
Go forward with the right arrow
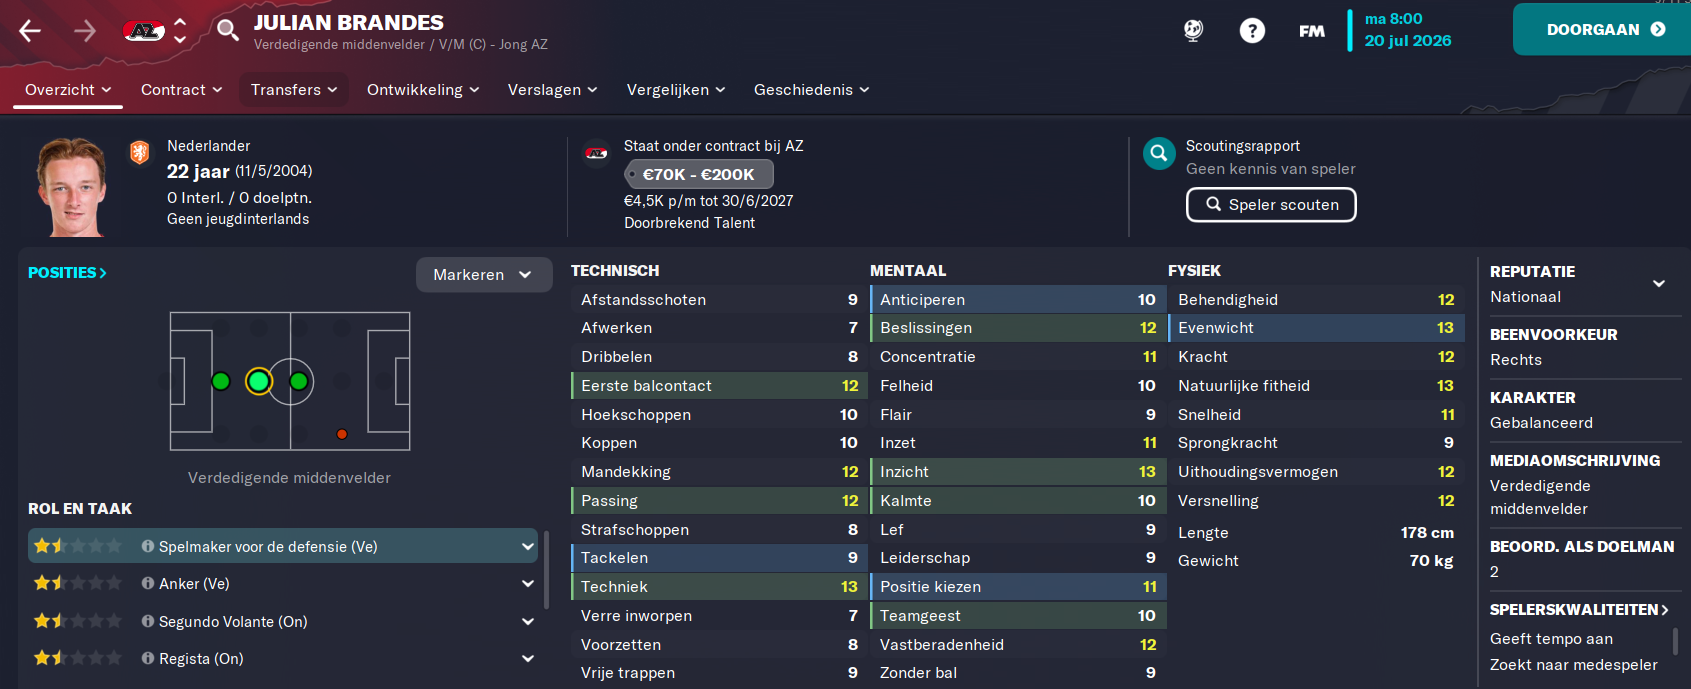(x=85, y=31)
